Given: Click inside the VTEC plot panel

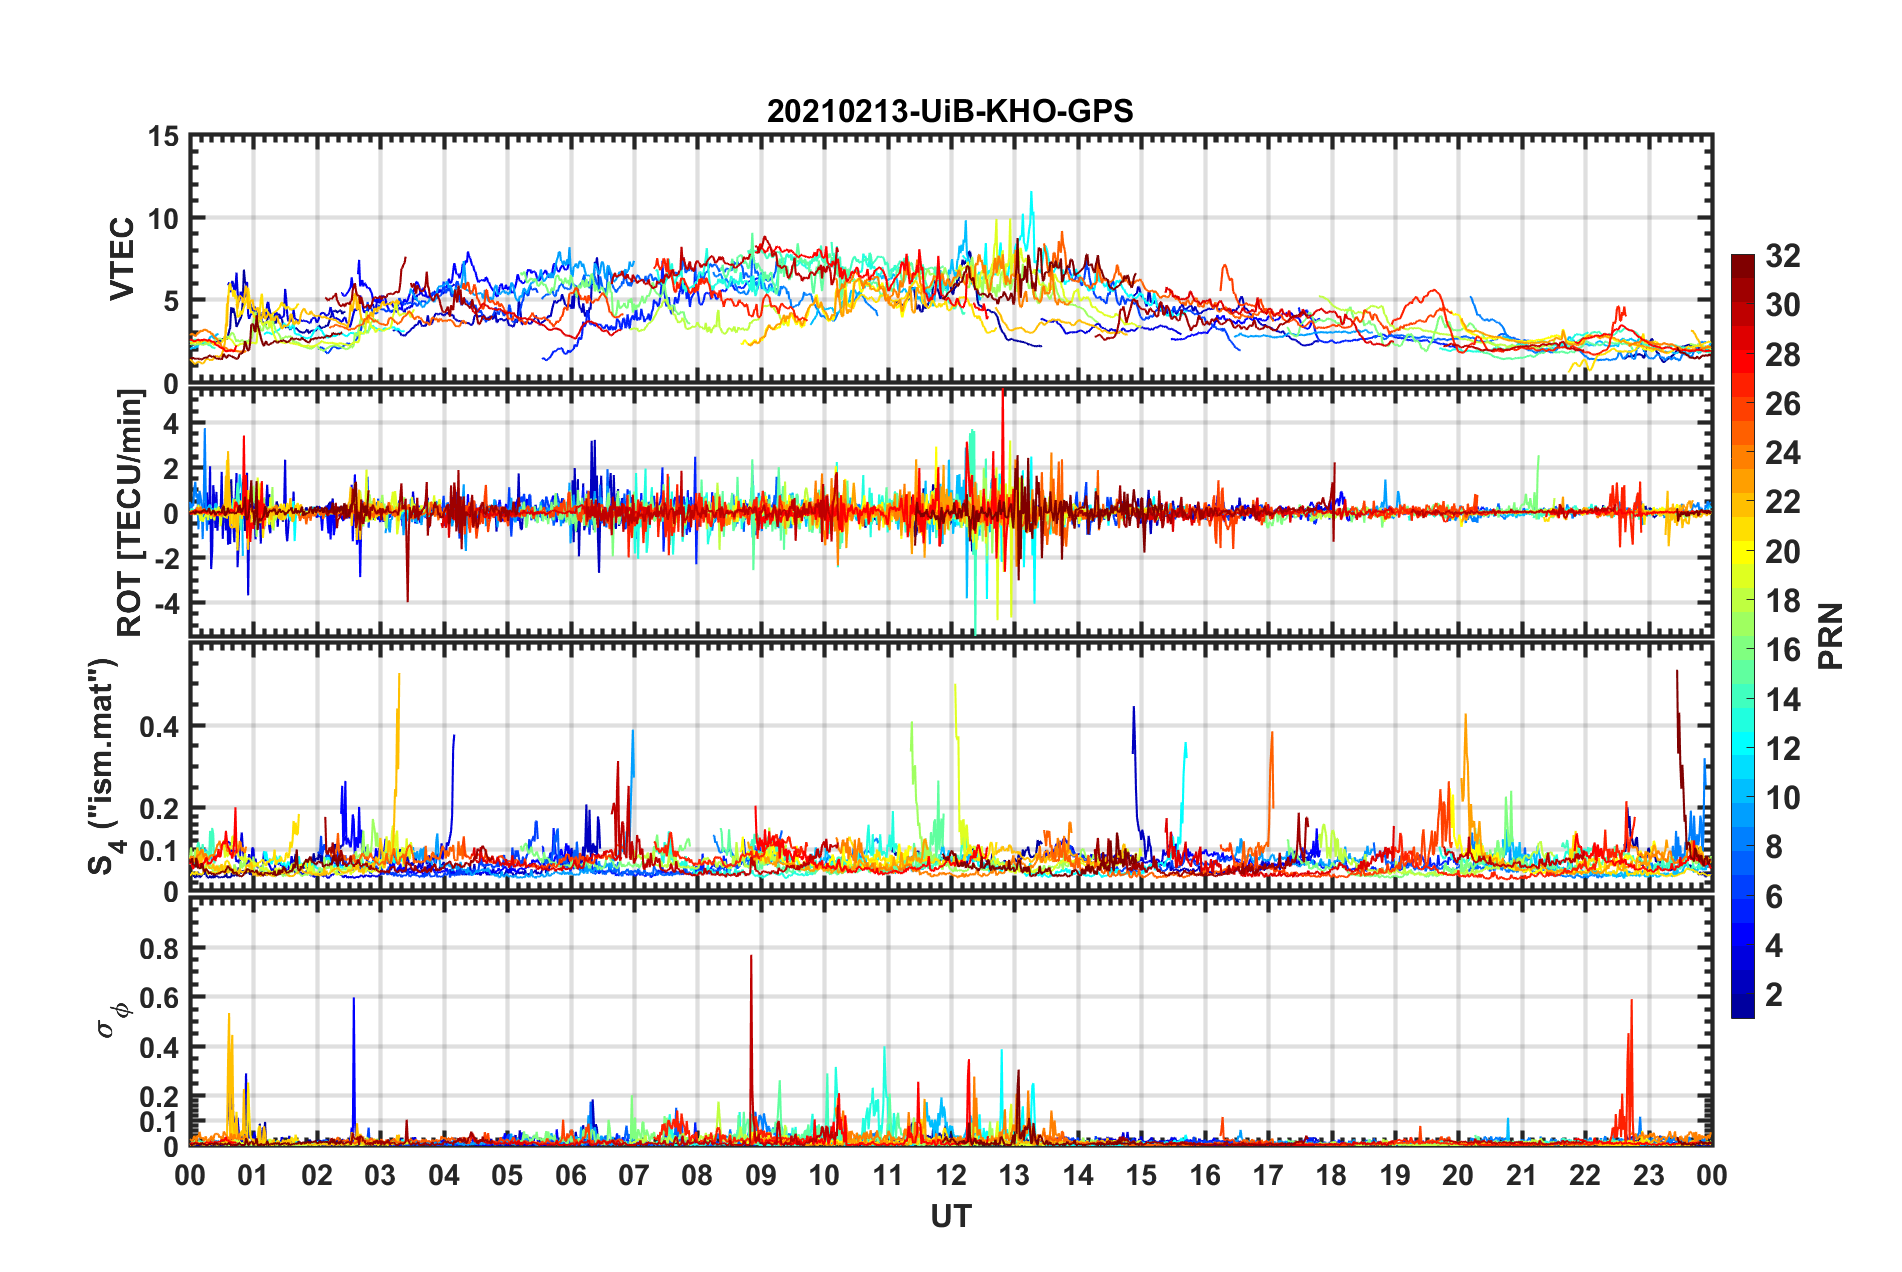Looking at the screenshot, I should [x=951, y=259].
